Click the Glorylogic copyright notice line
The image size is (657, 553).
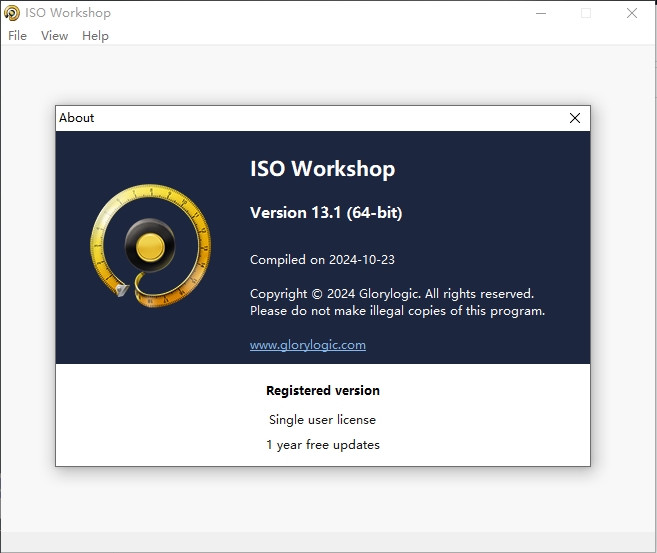pyautogui.click(x=391, y=294)
